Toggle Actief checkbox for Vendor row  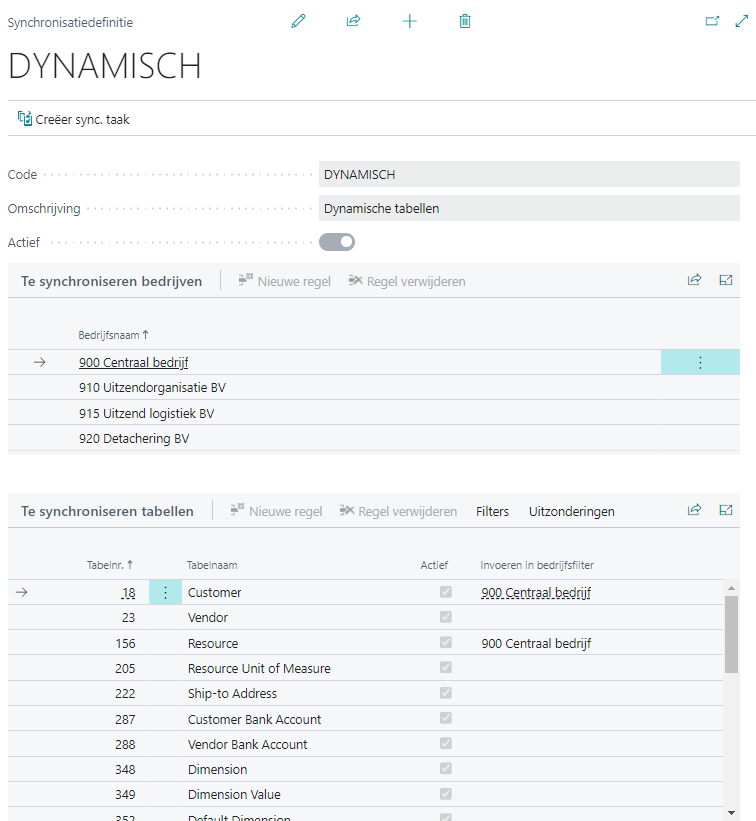(x=446, y=617)
